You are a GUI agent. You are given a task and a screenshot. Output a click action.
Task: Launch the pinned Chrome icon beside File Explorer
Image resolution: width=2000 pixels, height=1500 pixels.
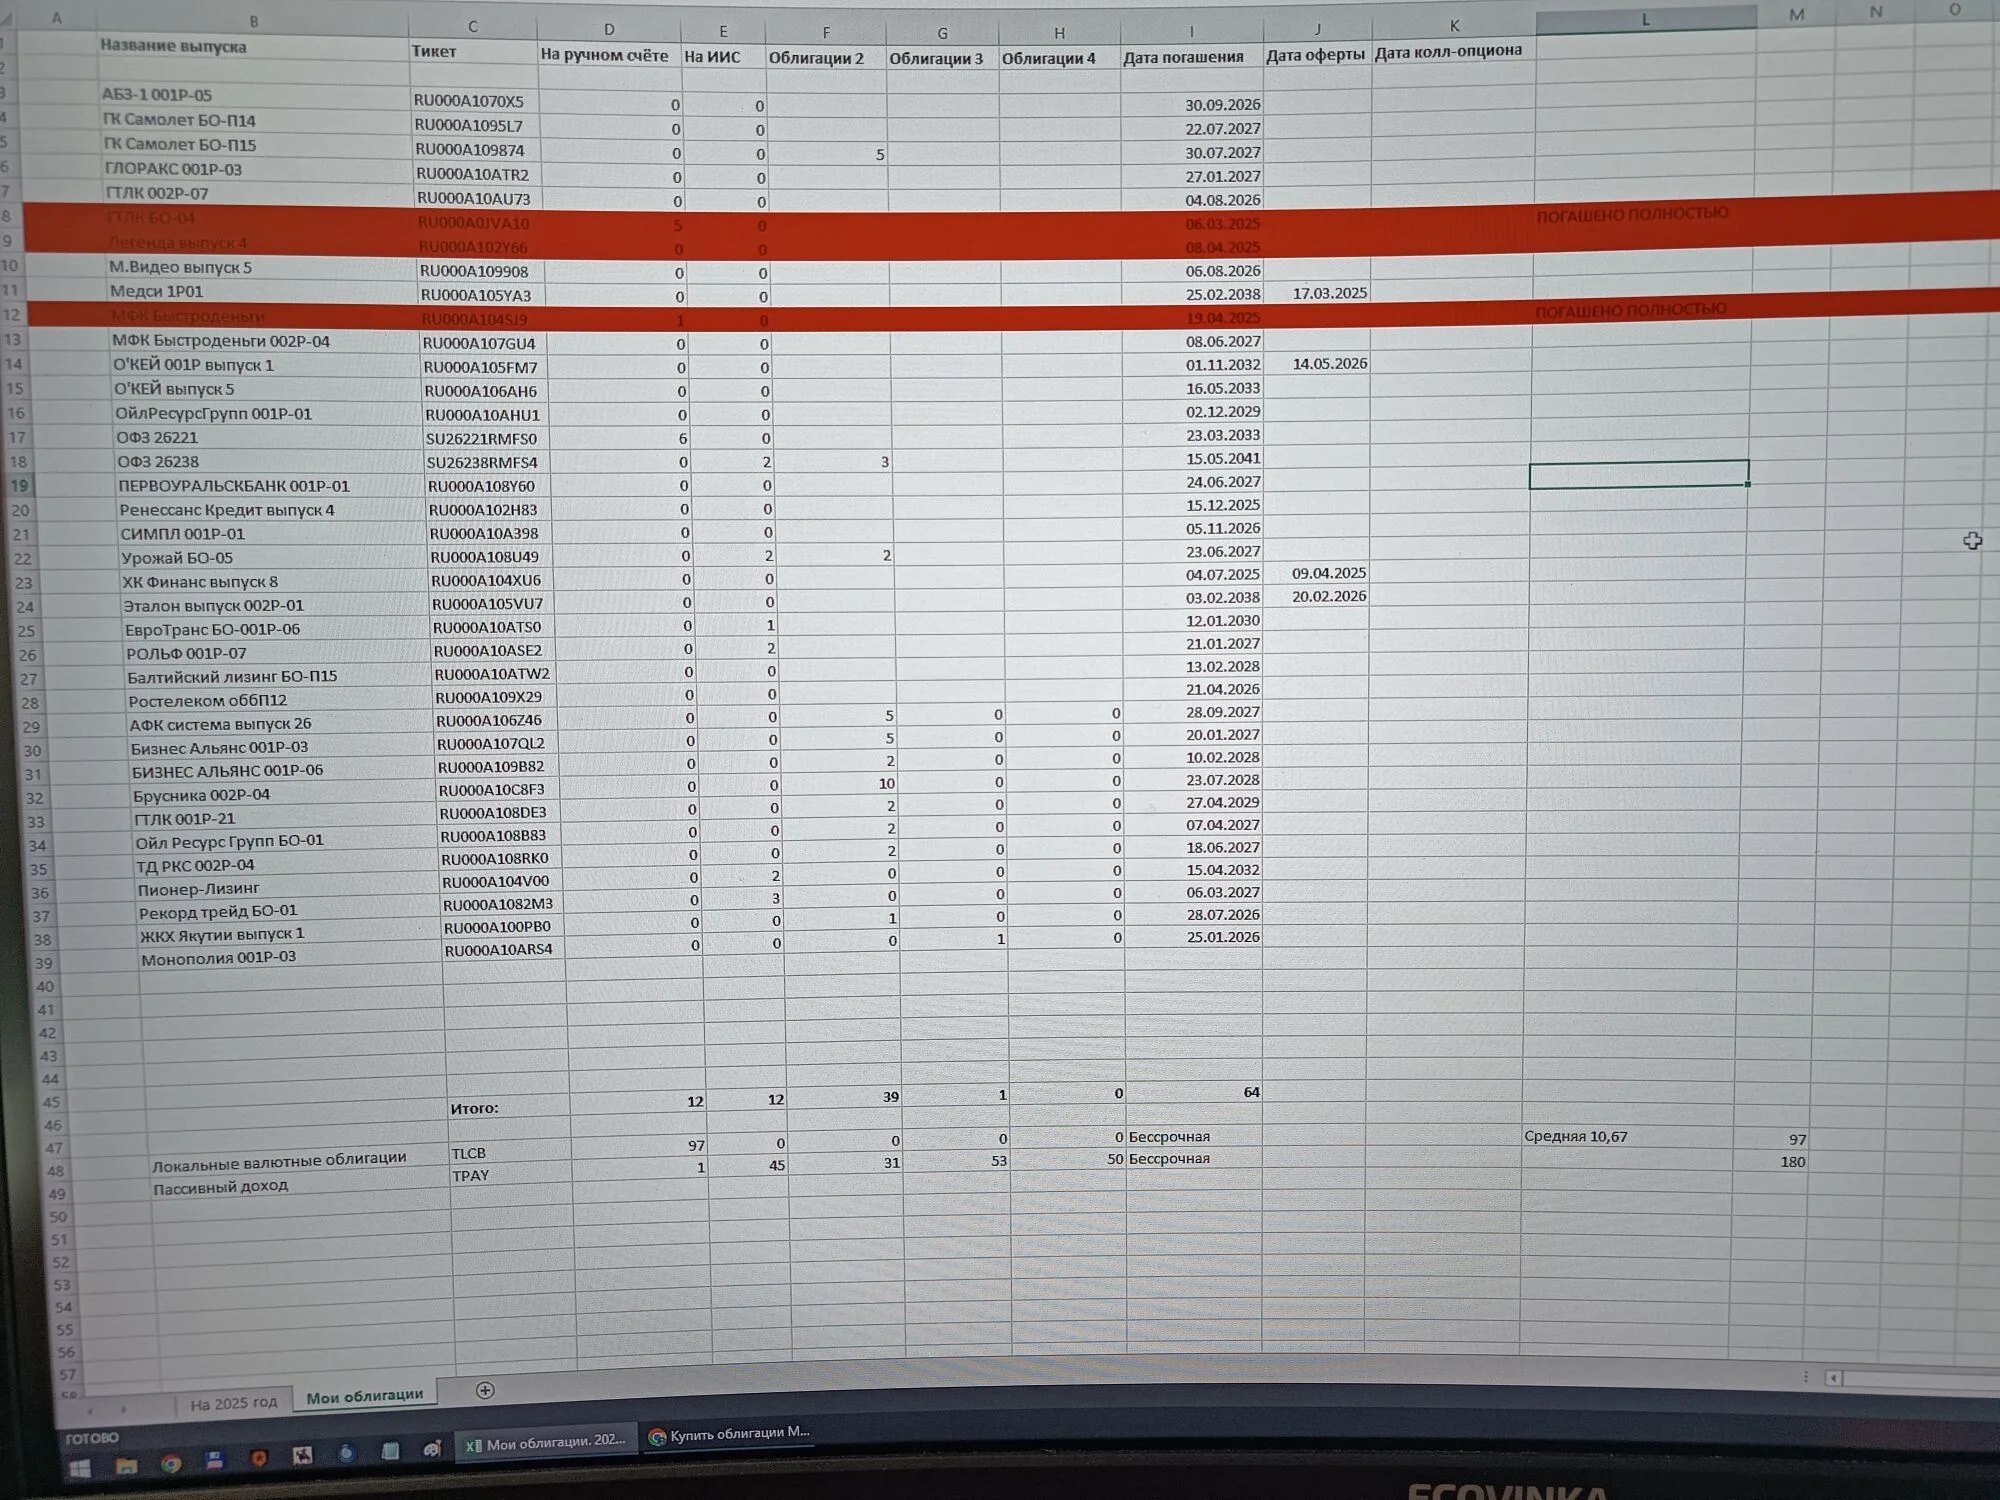click(171, 1464)
